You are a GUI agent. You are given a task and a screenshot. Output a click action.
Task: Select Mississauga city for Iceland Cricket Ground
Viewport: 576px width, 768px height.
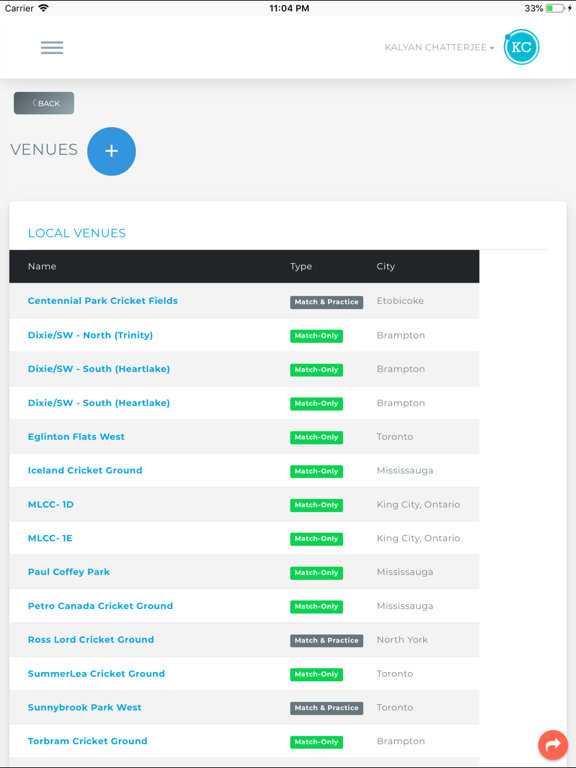[405, 471]
